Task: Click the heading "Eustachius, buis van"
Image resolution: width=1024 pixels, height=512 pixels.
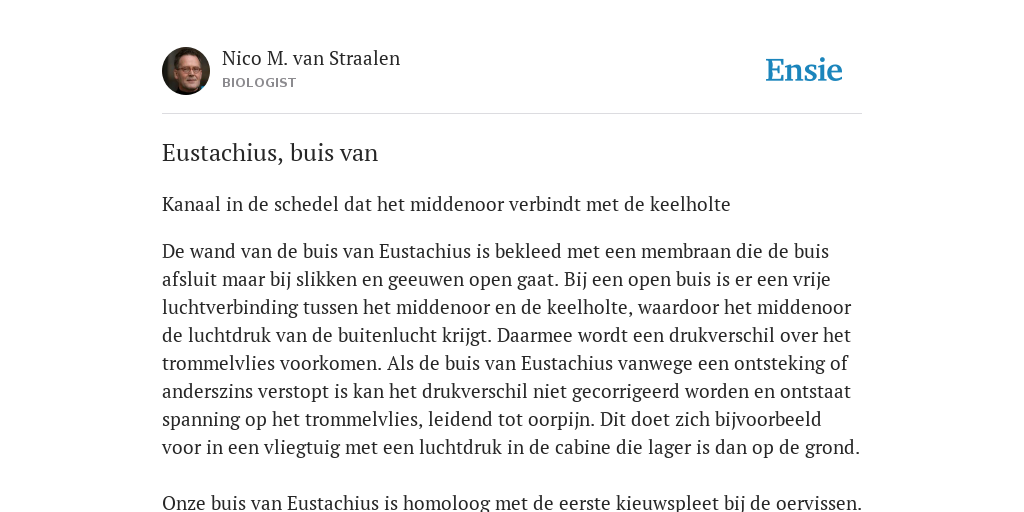Action: coord(270,153)
